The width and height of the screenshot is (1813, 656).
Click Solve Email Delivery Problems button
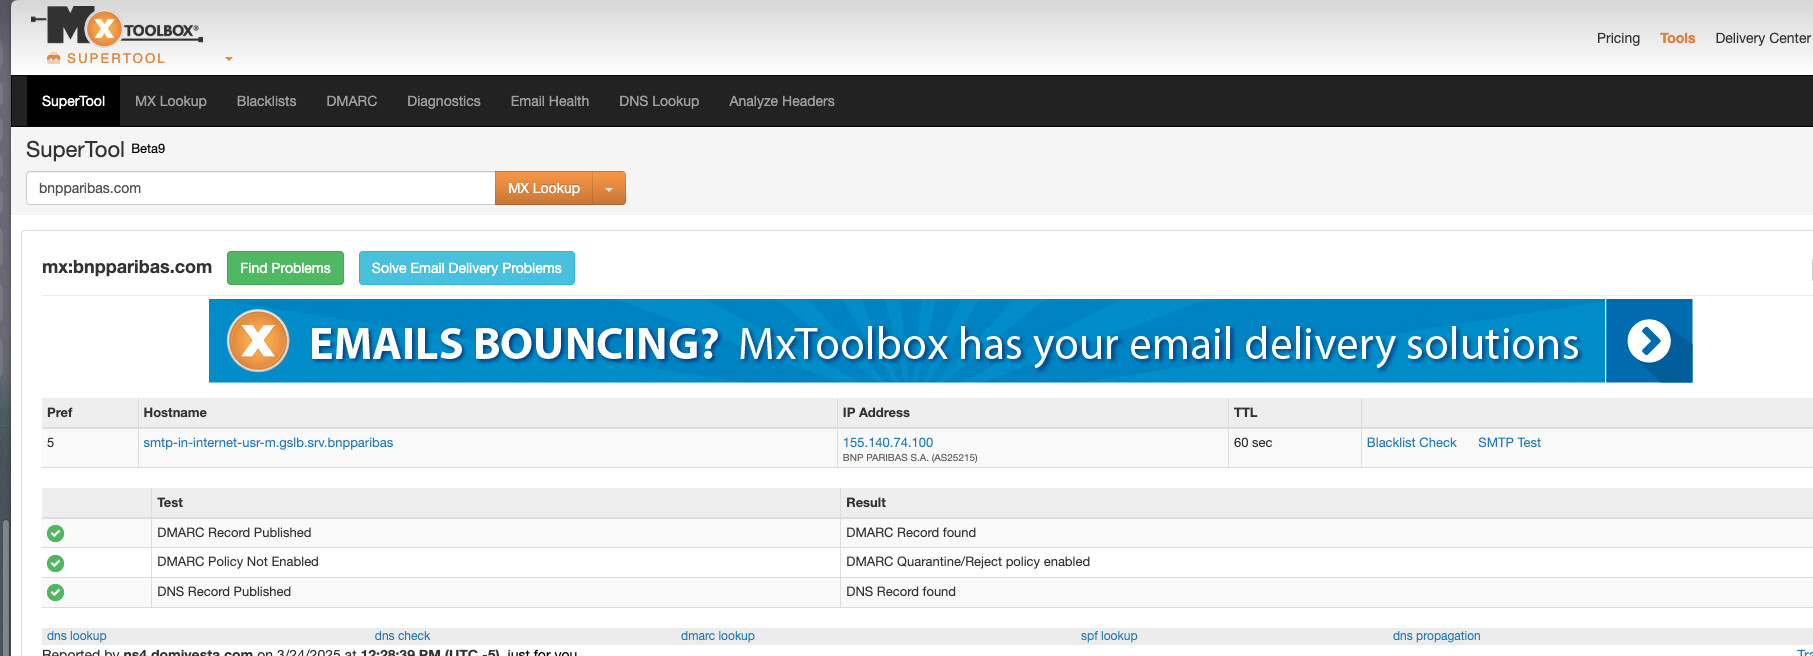[x=467, y=268]
